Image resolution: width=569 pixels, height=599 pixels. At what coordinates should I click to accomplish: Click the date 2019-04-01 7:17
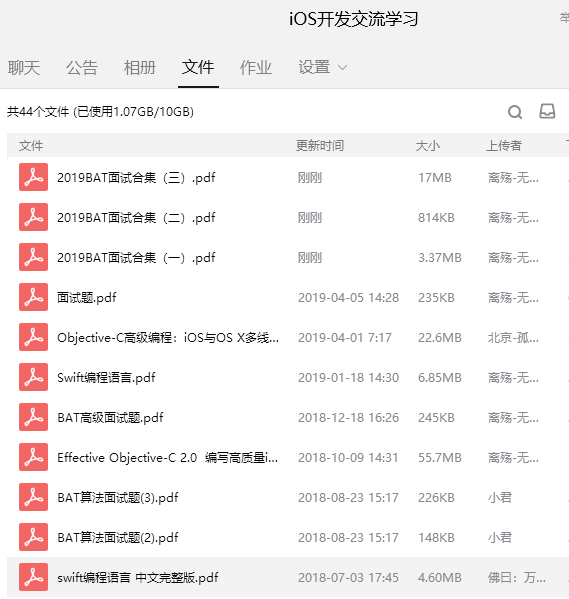[x=345, y=338]
